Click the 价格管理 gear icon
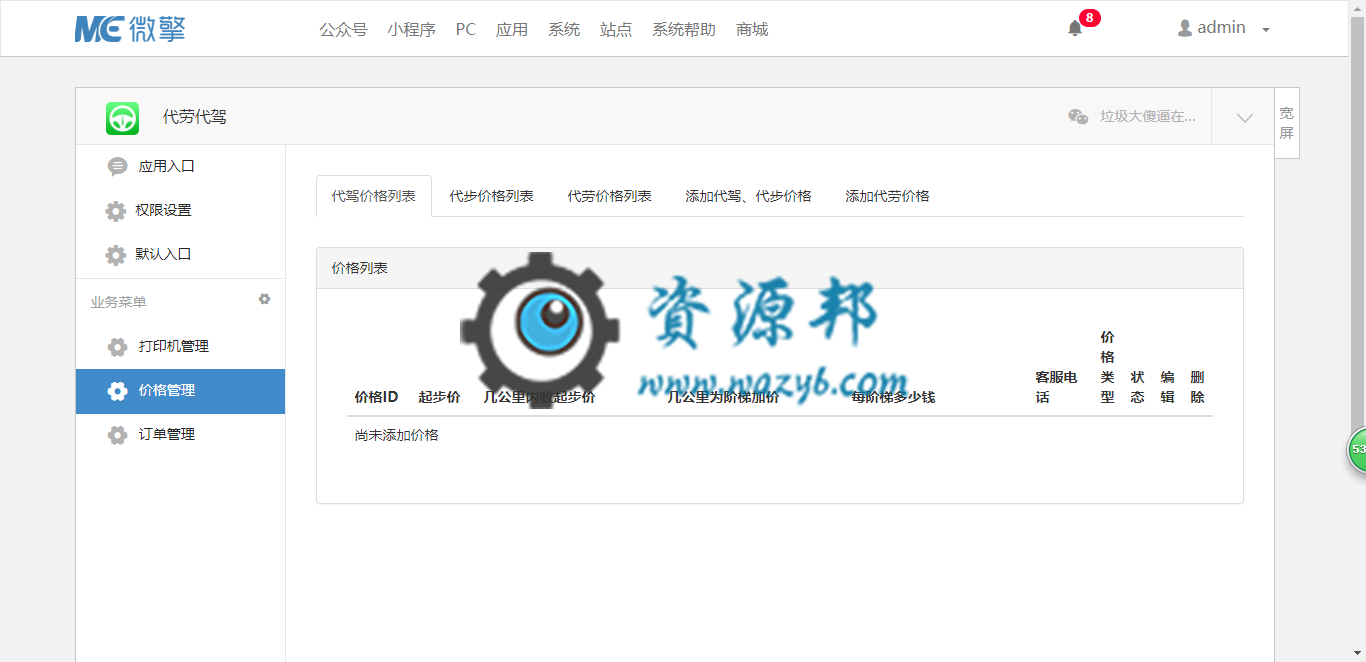The image size is (1366, 662). 117,391
